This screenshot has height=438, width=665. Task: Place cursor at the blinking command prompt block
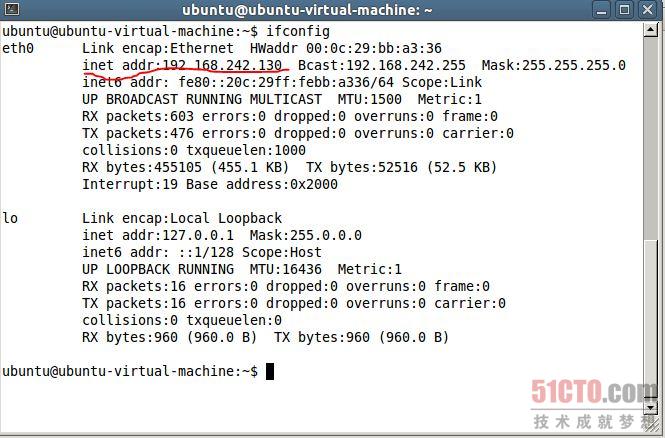pyautogui.click(x=270, y=371)
